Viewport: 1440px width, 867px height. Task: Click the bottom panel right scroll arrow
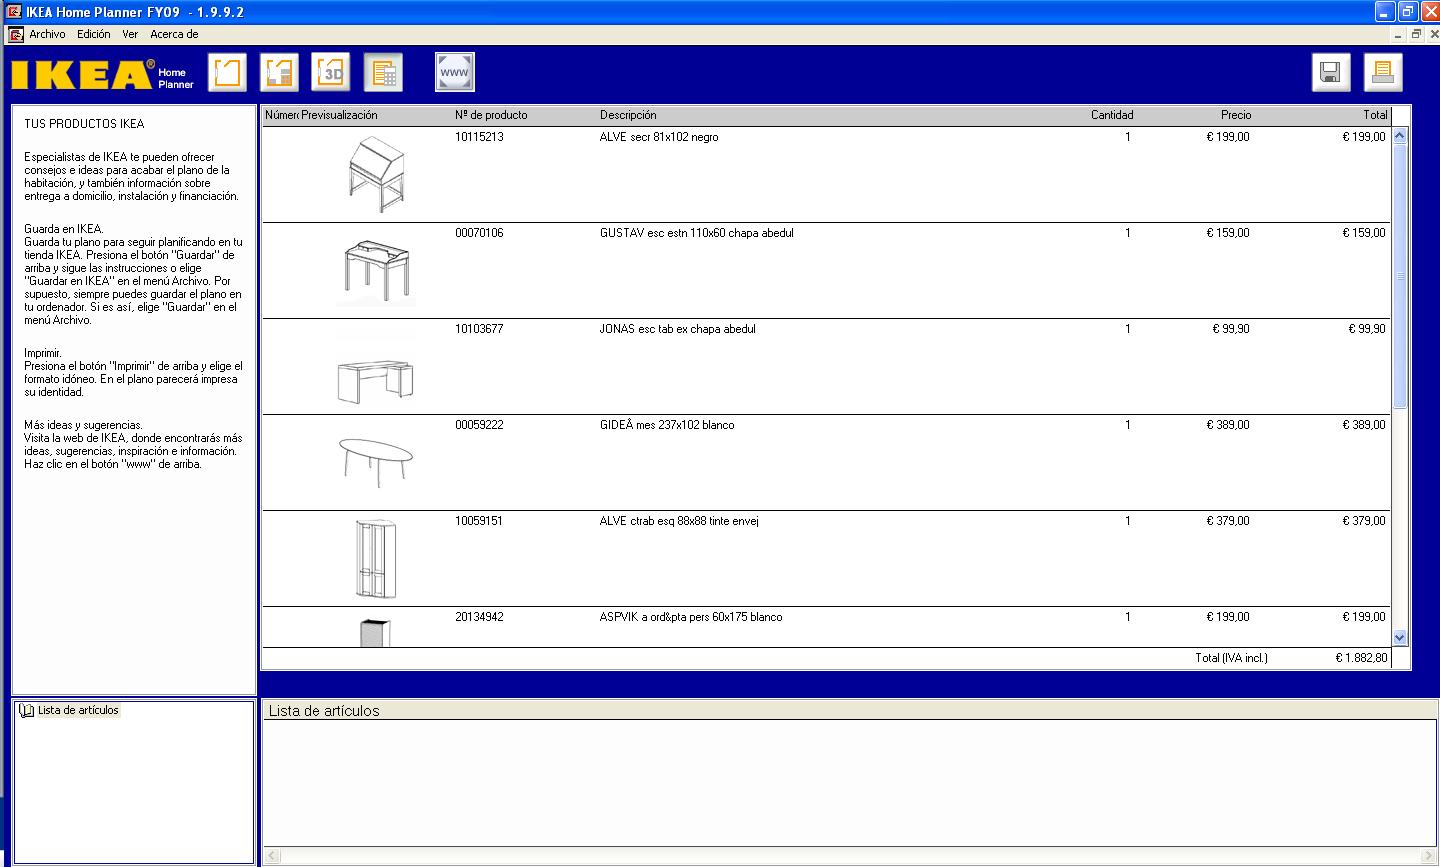[1428, 857]
